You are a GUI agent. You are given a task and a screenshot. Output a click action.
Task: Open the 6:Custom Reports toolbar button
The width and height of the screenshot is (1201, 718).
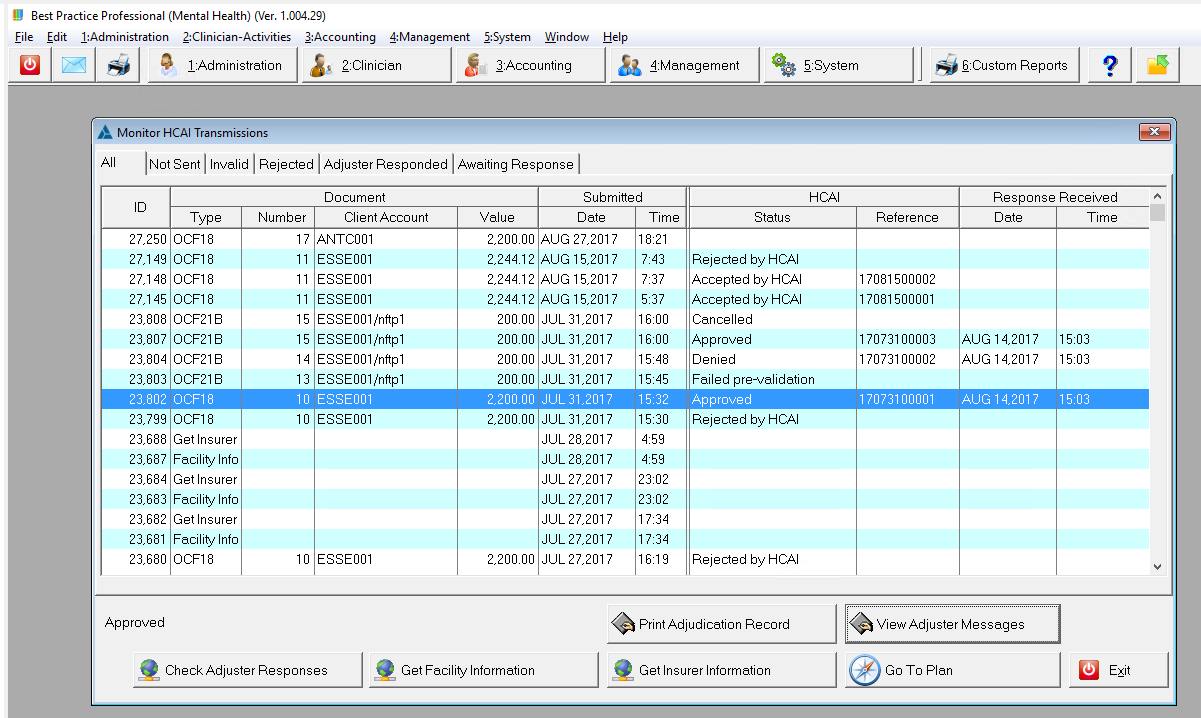1004,65
